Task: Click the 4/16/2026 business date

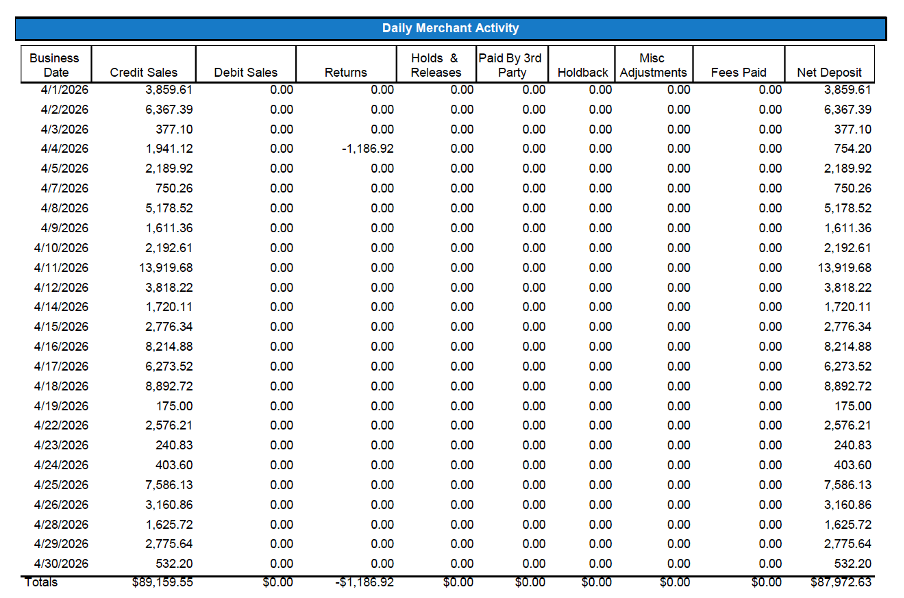Action: [61, 347]
